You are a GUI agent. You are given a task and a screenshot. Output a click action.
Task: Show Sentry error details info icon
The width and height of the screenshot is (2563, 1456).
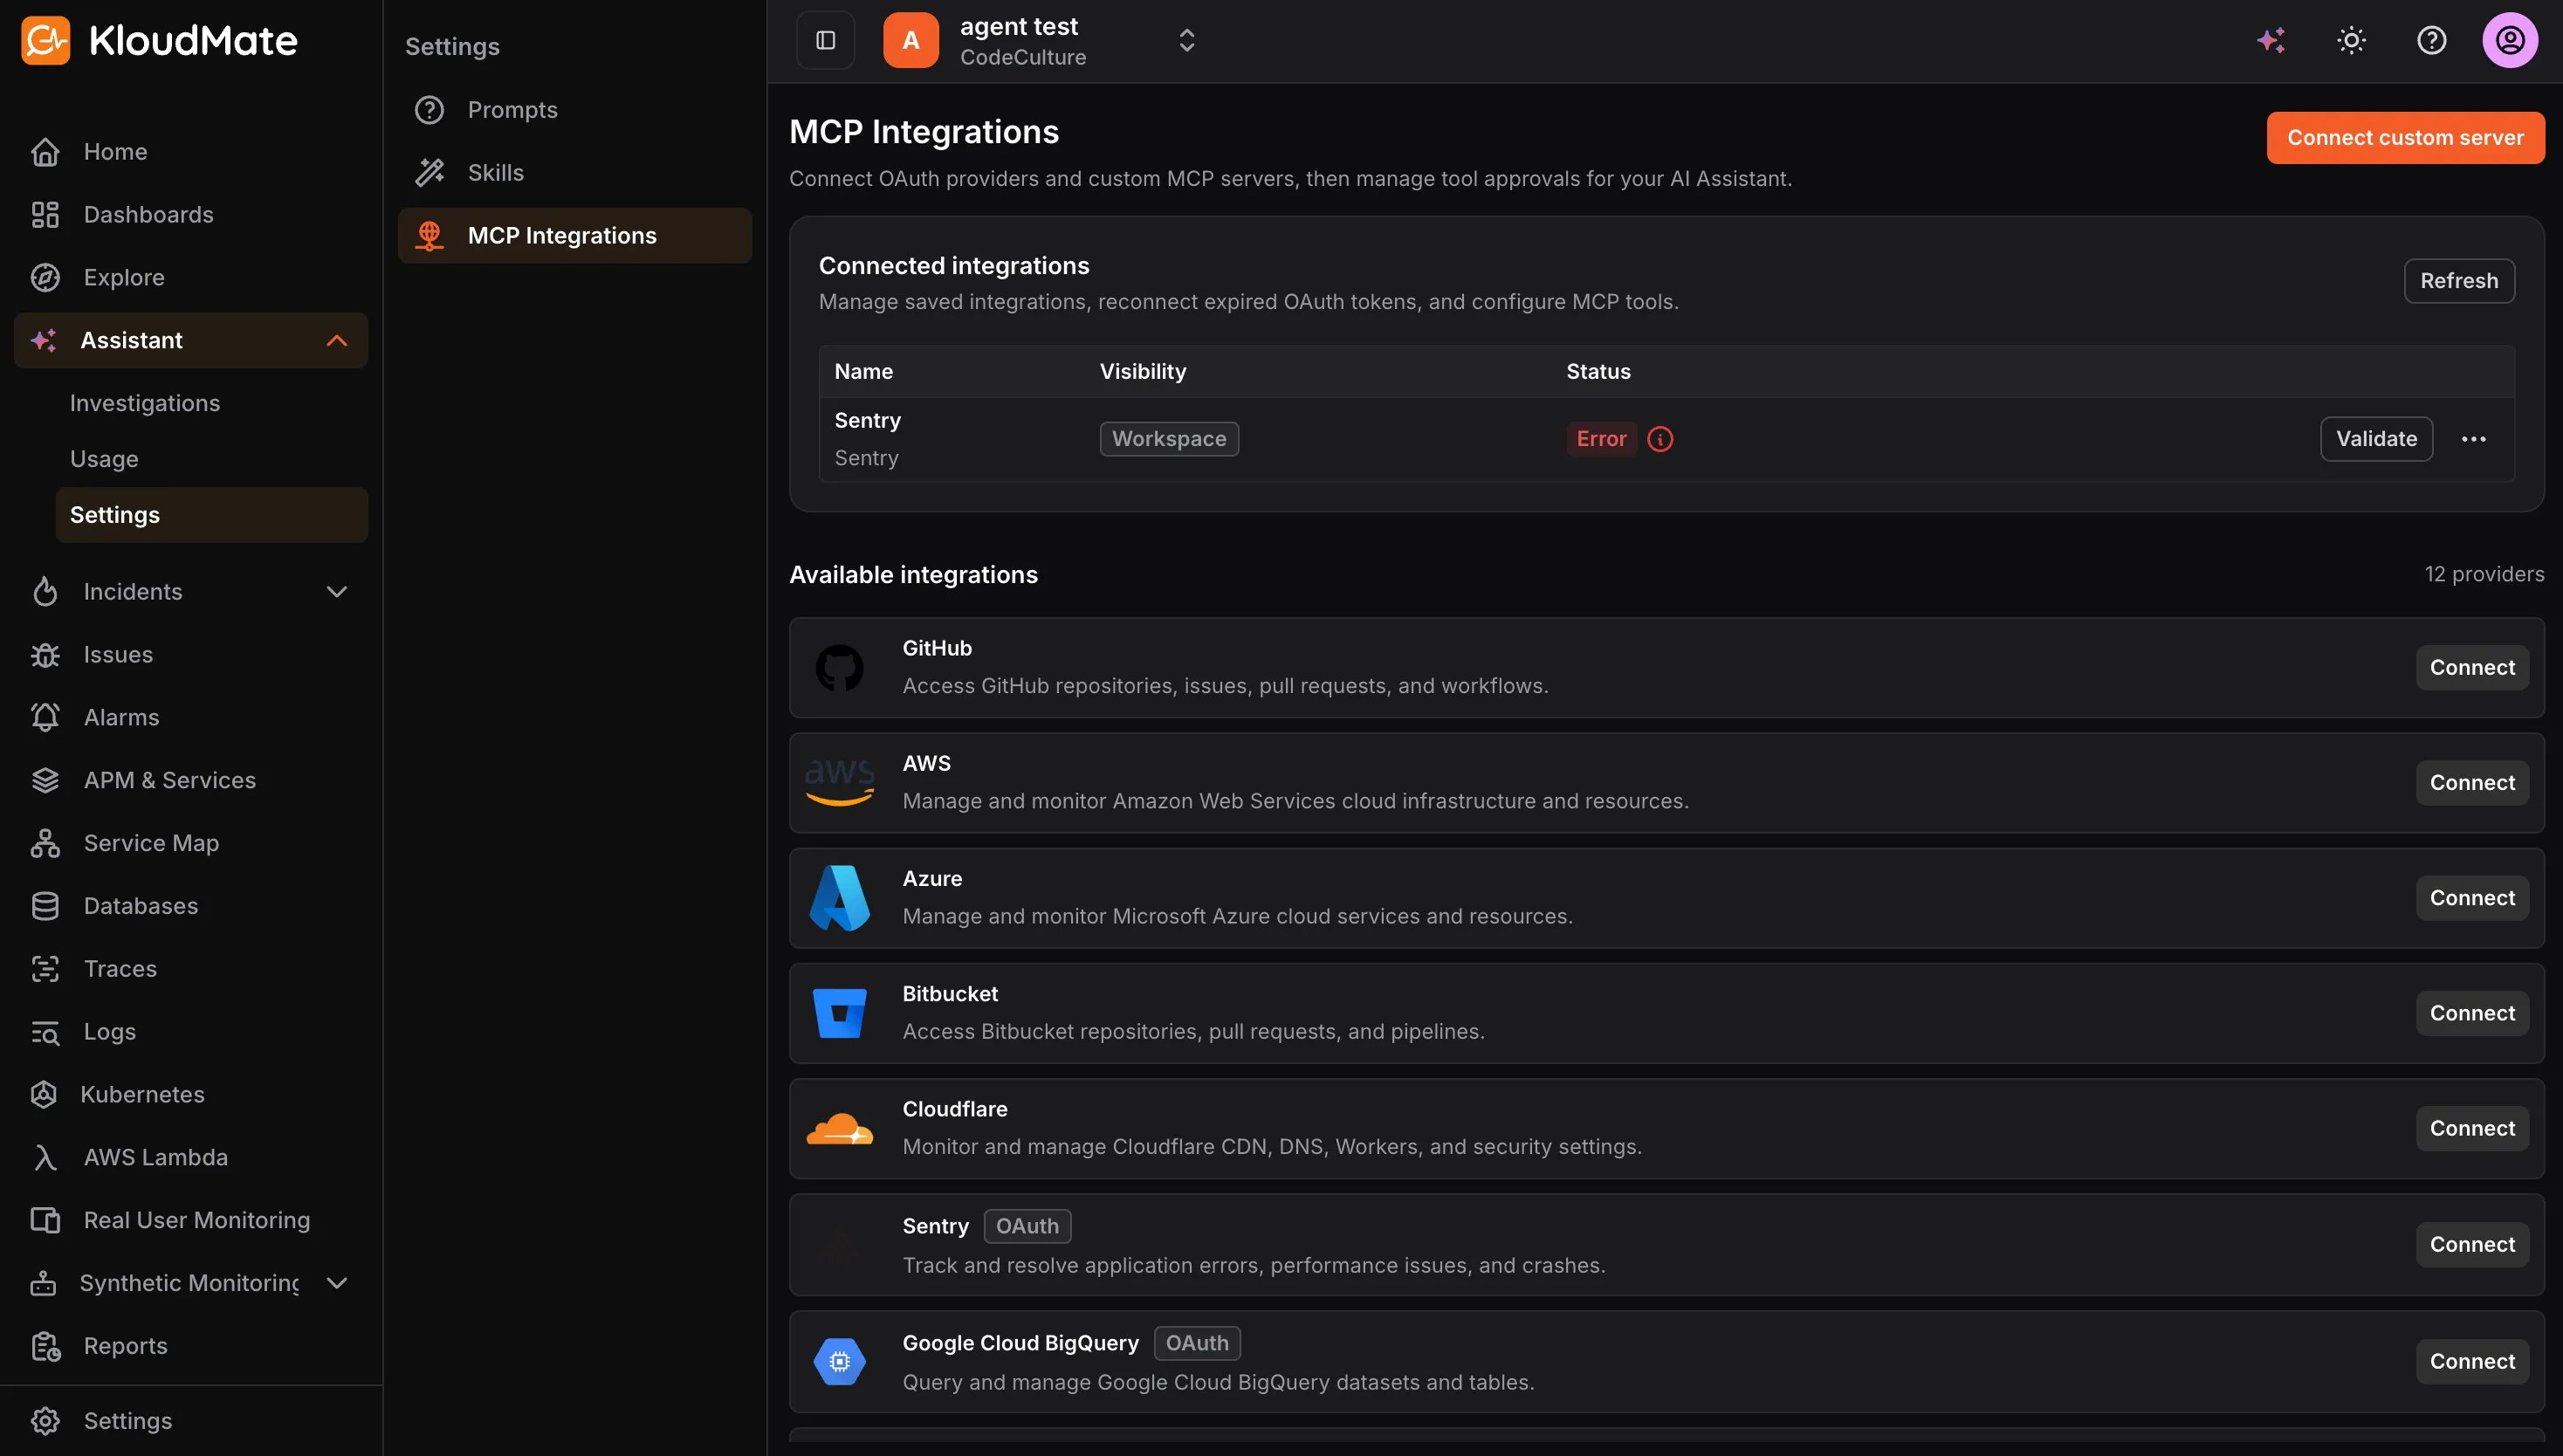[x=1660, y=439]
